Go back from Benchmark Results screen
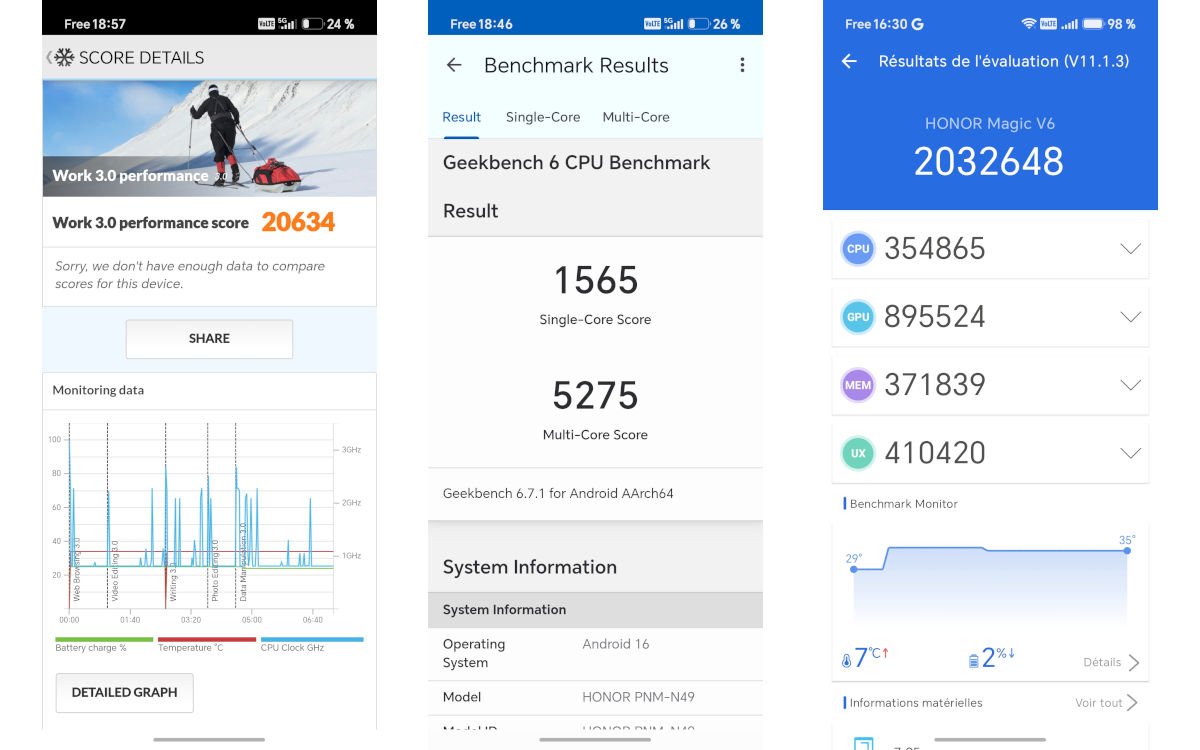 tap(454, 65)
